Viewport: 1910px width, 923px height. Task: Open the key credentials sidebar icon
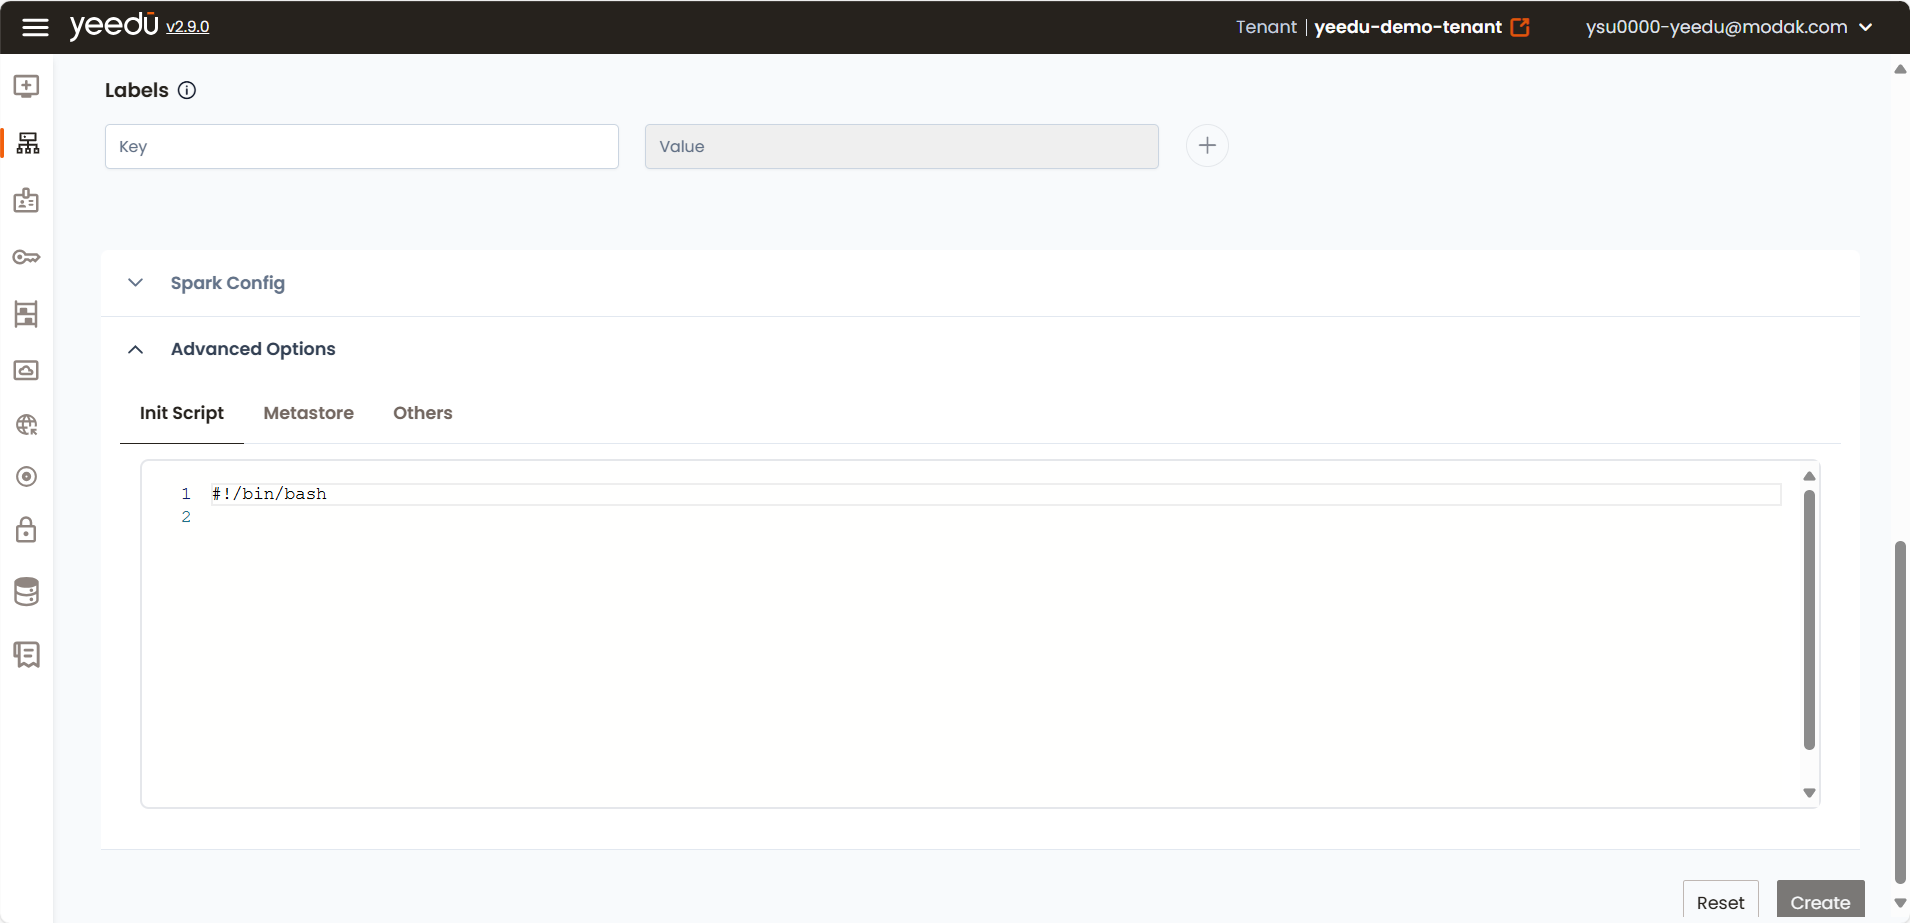27,257
